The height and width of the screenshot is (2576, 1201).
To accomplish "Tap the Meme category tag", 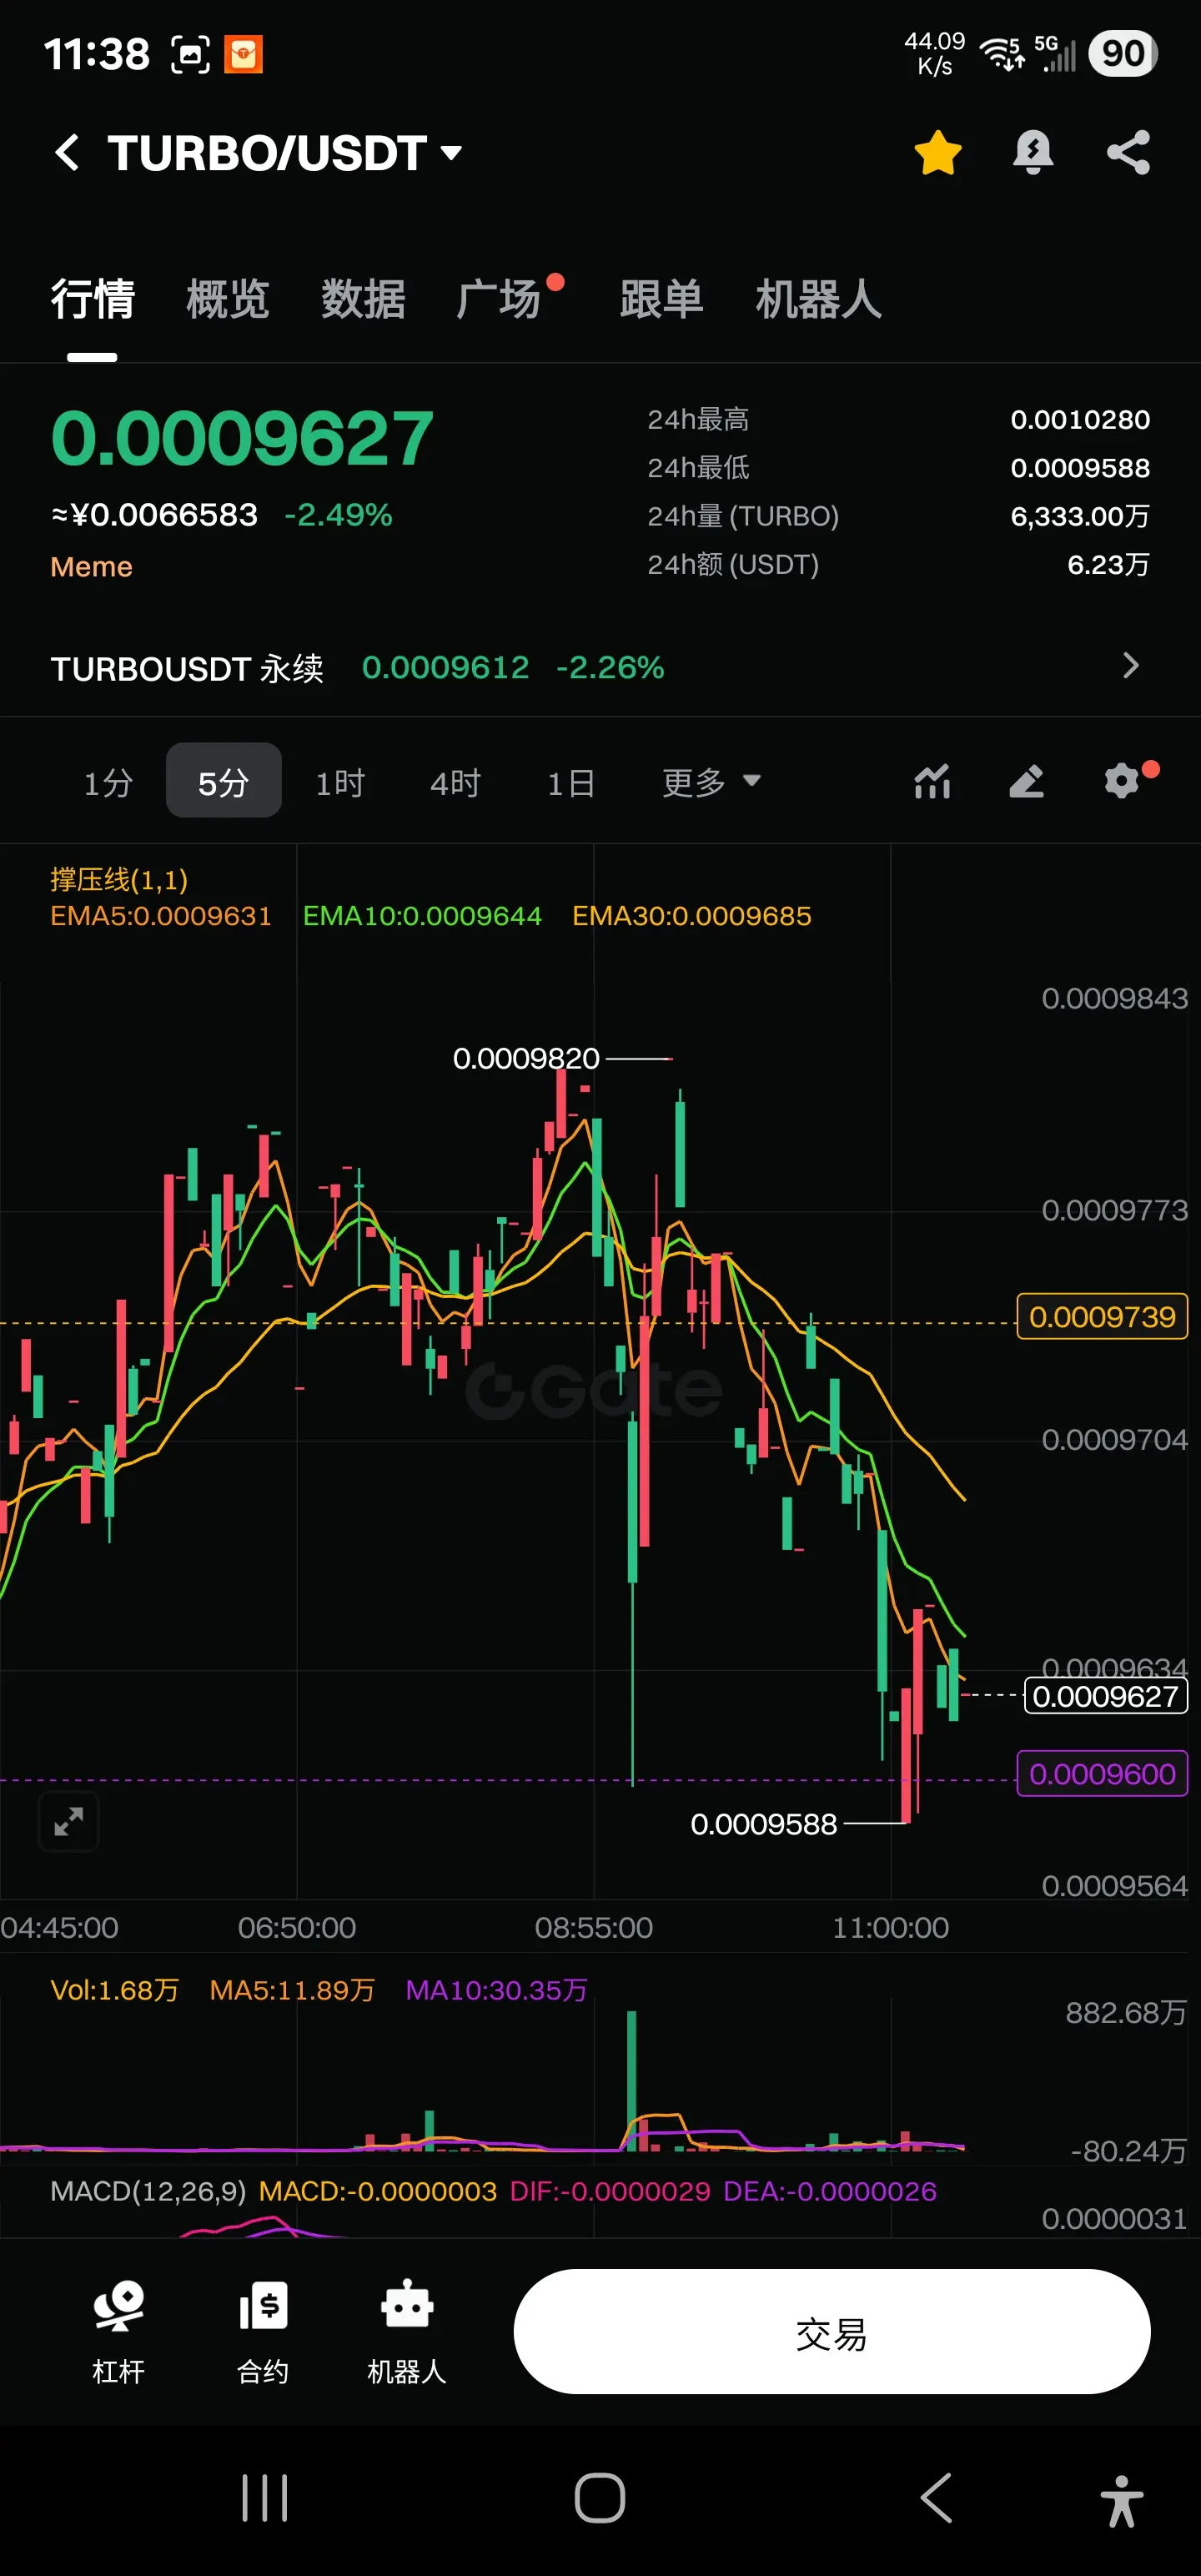I will pyautogui.click(x=92, y=567).
